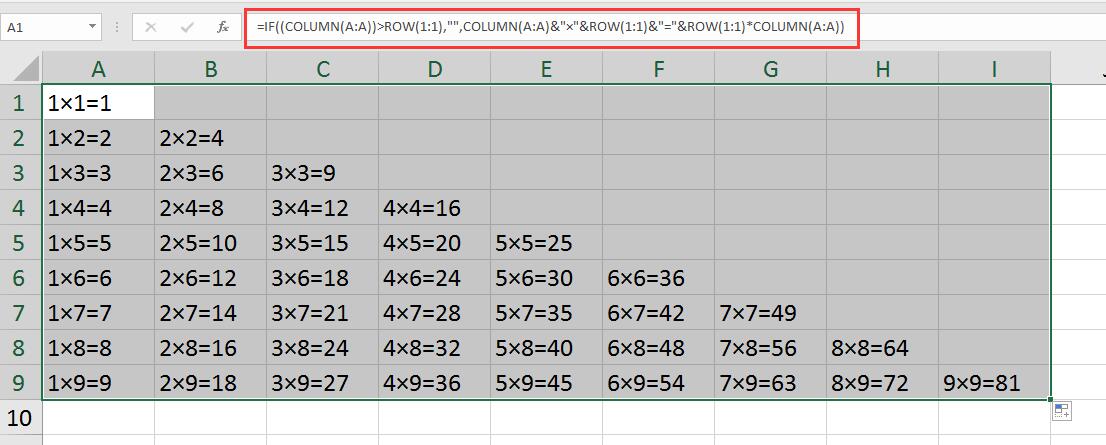Click cell containing 5×8=40

[547, 348]
